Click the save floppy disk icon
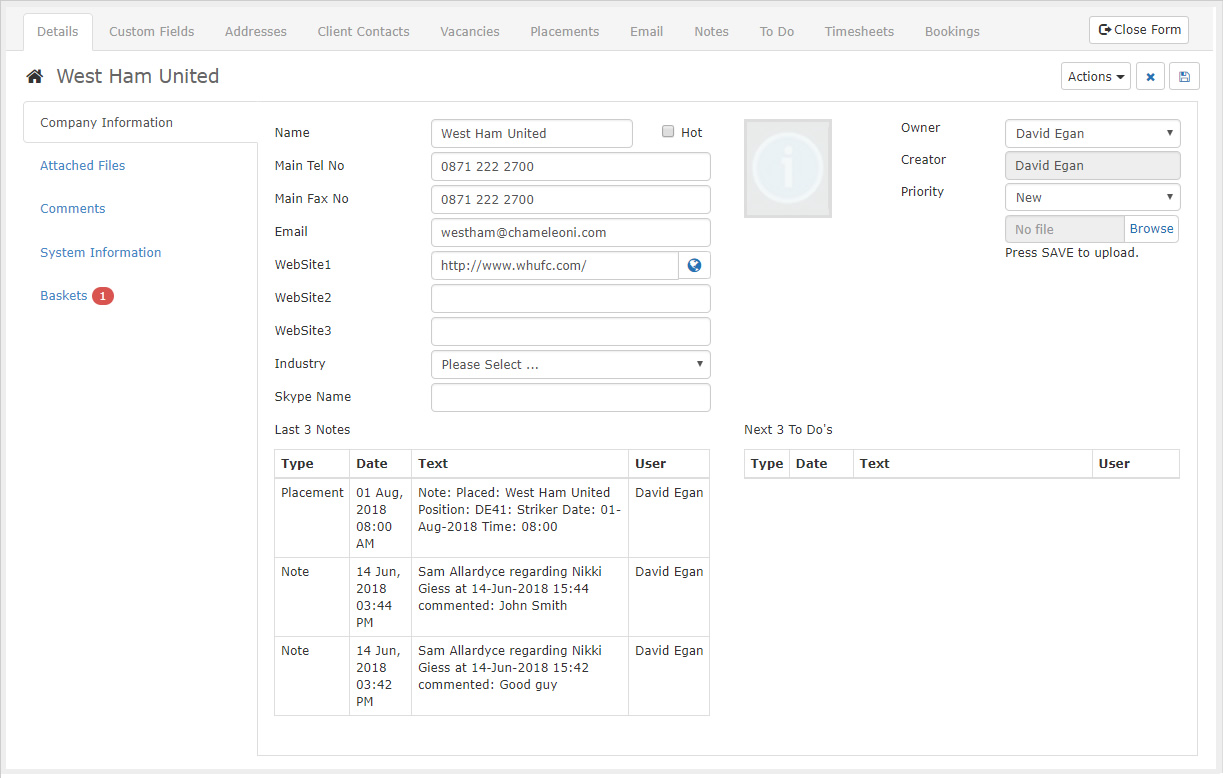This screenshot has width=1223, height=778. (x=1185, y=77)
